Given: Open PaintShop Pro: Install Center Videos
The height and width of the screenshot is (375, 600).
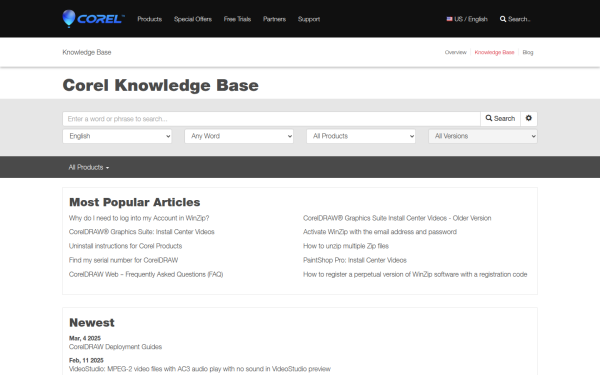Looking at the screenshot, I should pyautogui.click(x=355, y=260).
